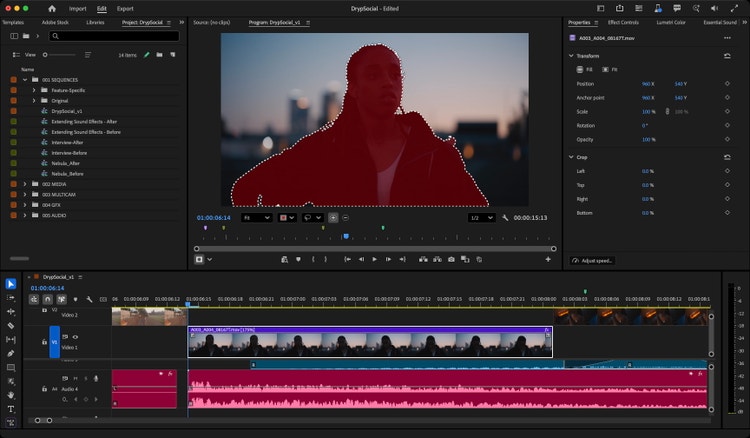Viewport: 750px width, 438px height.
Task: Select the Rectangle tool
Action: pos(11,367)
